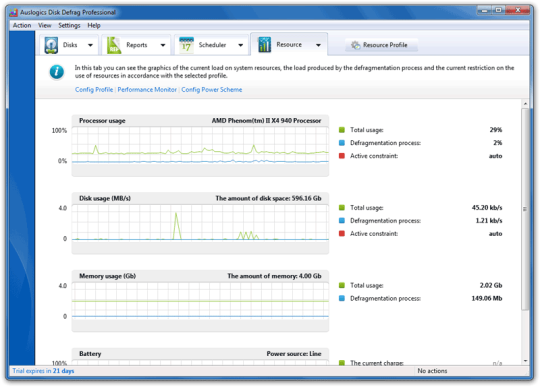Open the Settings menu
The width and height of the screenshot is (540, 387).
pyautogui.click(x=69, y=25)
